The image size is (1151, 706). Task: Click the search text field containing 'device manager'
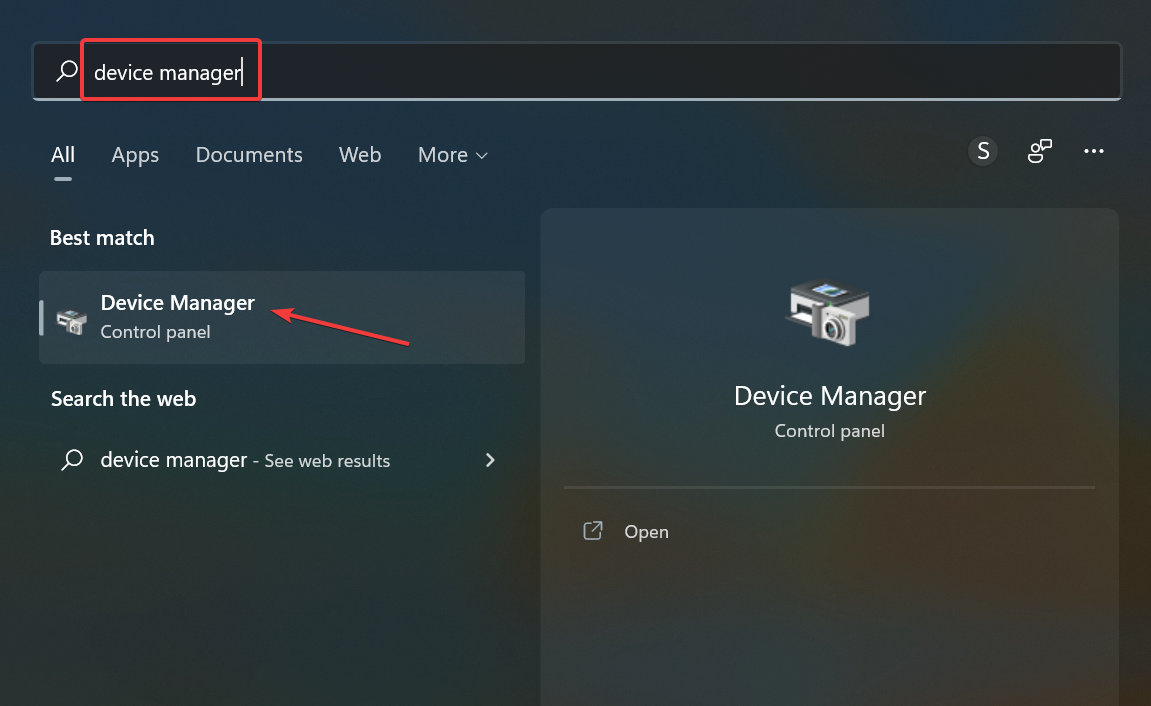click(x=576, y=71)
